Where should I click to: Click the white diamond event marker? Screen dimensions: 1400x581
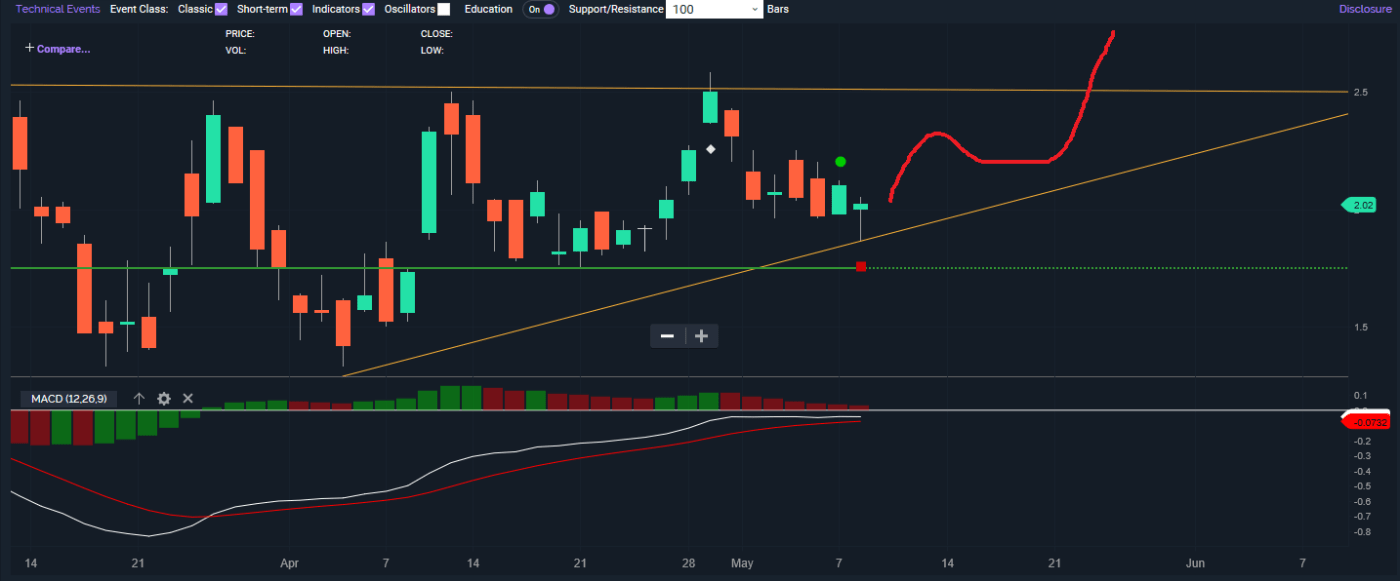point(710,149)
